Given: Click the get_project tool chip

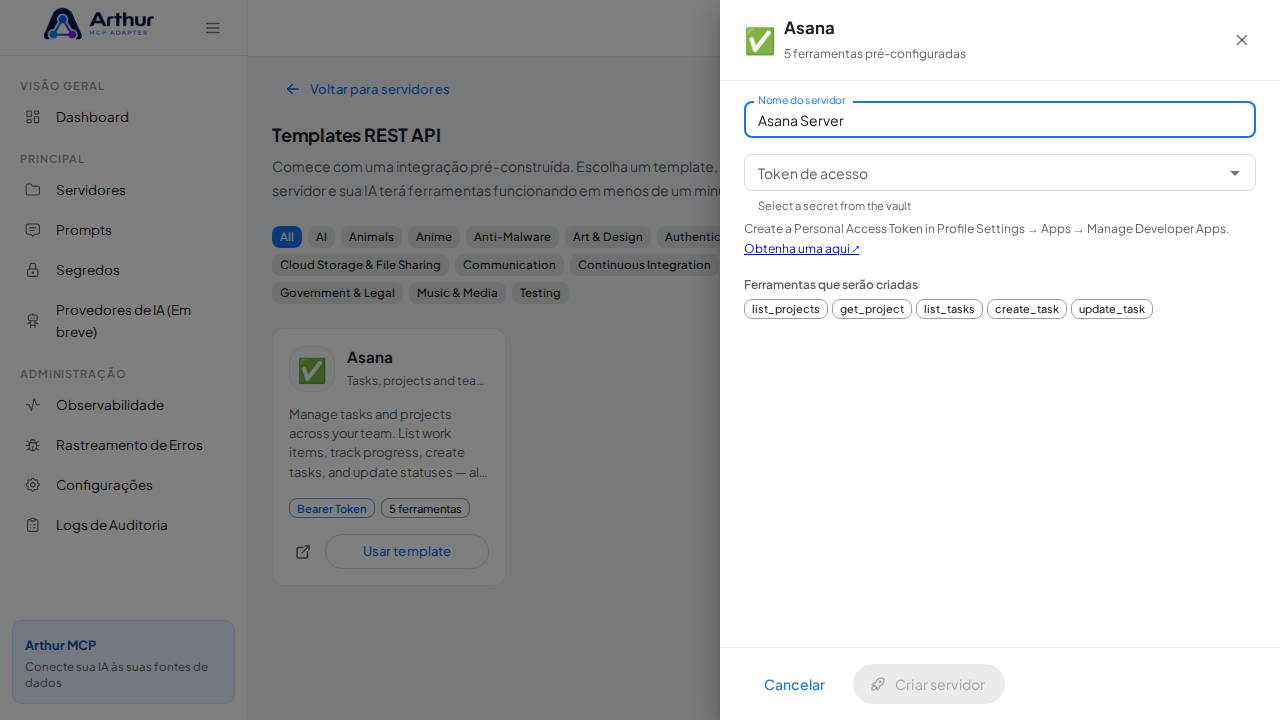Looking at the screenshot, I should tap(872, 309).
